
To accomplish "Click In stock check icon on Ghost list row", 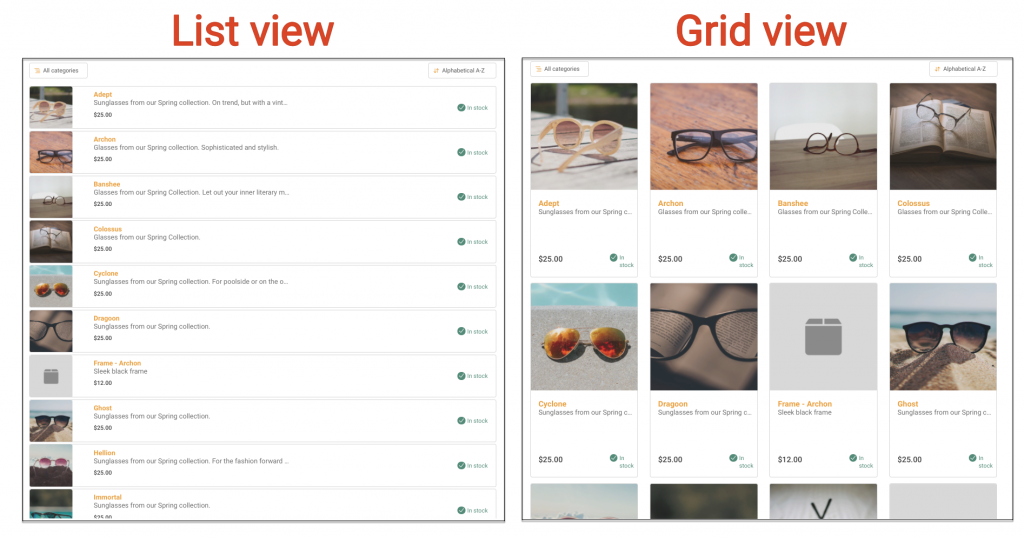I will (461, 421).
